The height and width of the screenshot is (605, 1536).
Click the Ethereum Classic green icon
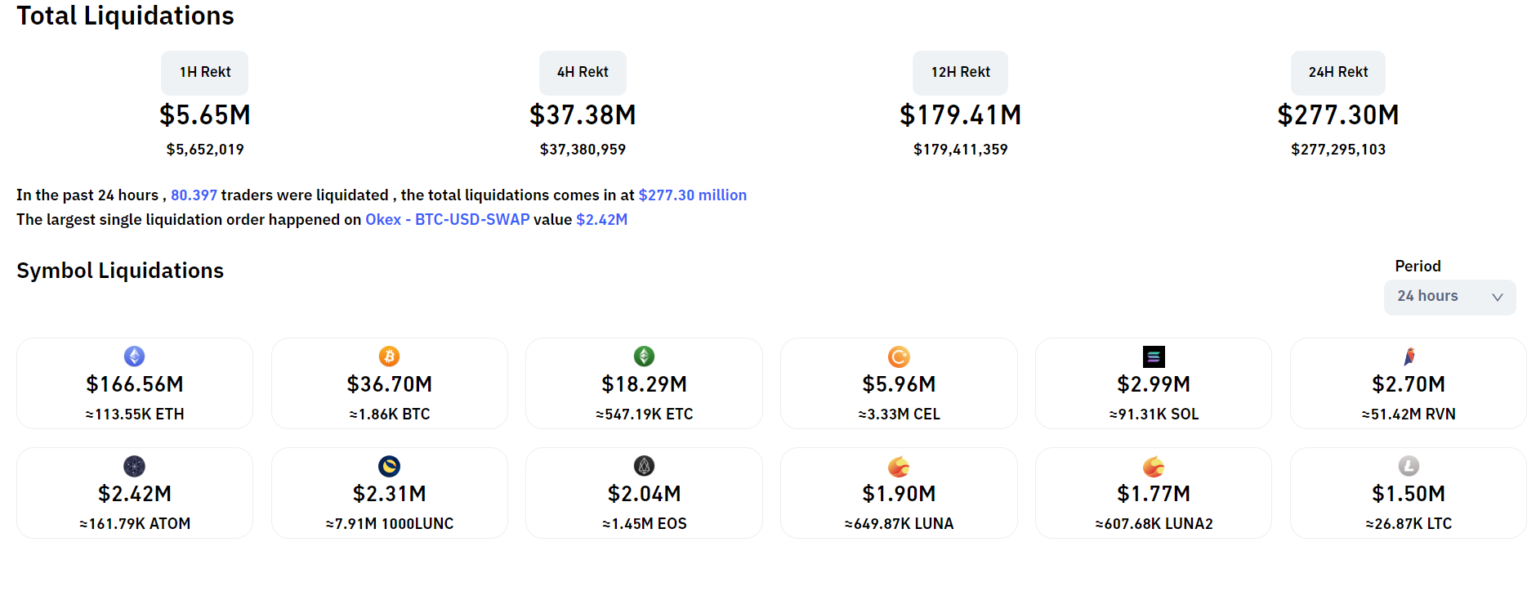[644, 356]
